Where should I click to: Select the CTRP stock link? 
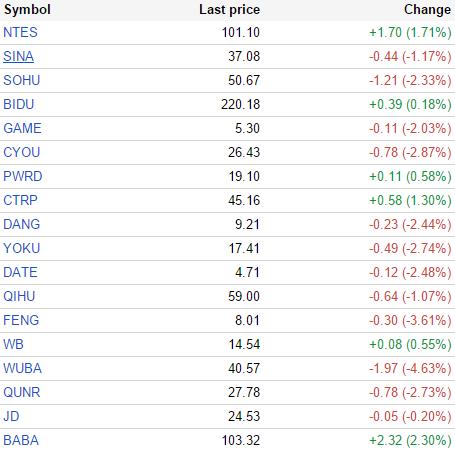point(20,200)
